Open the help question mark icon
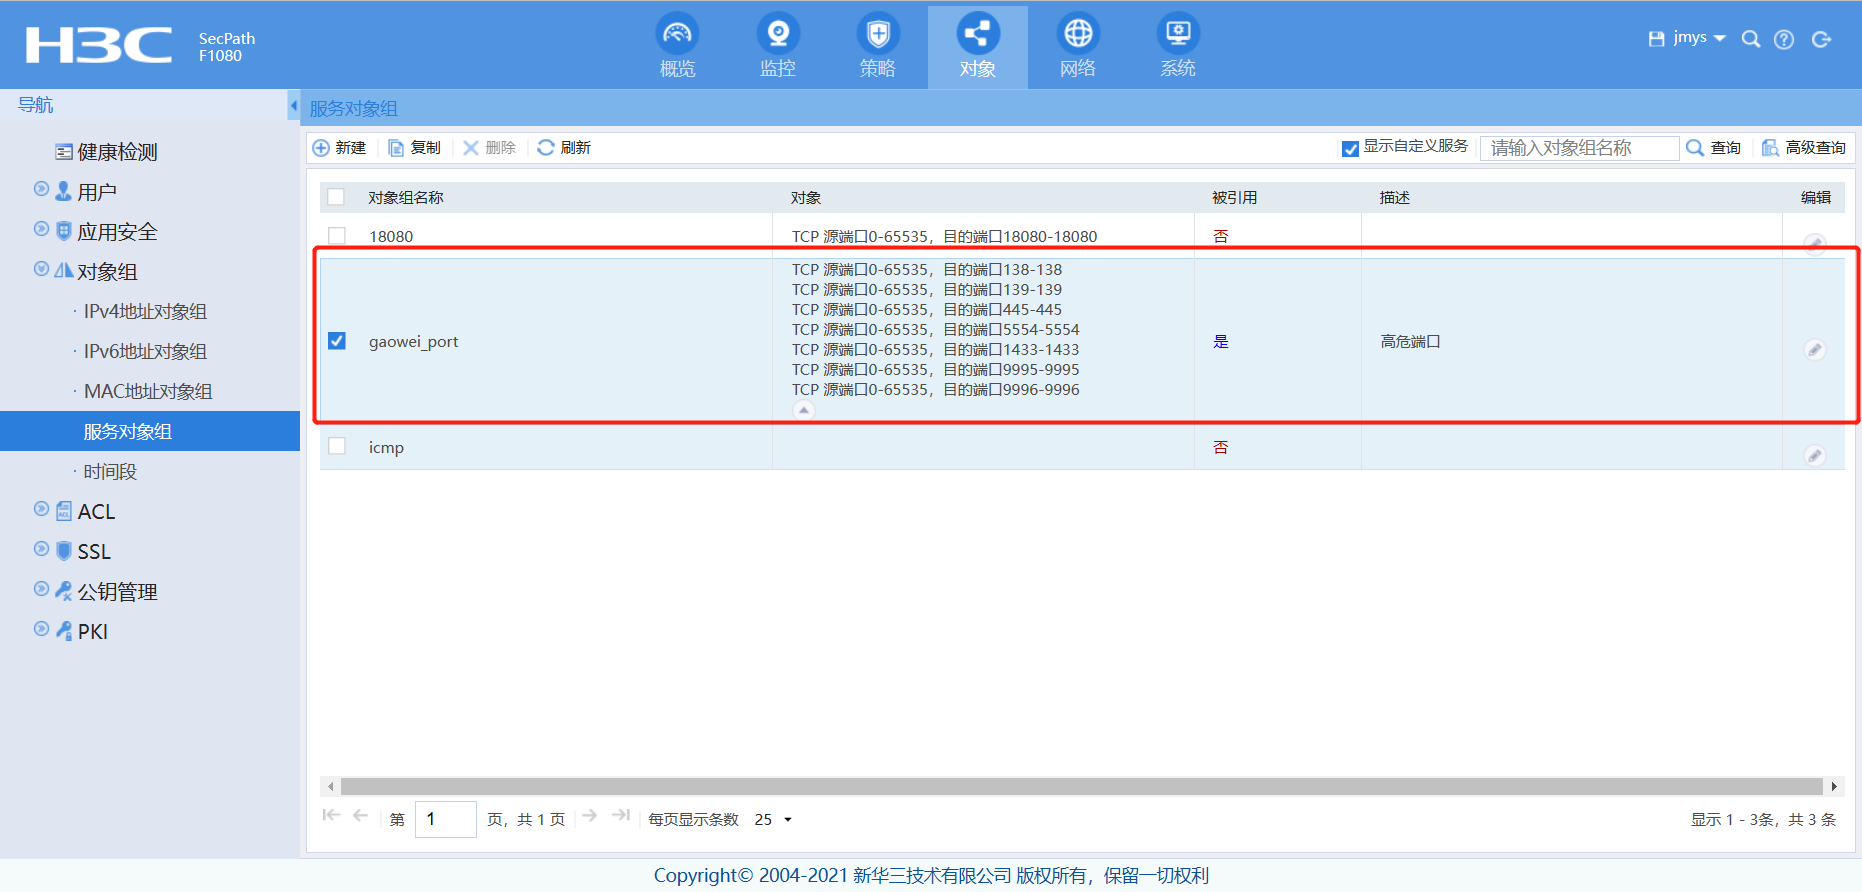The image size is (1862, 892). click(x=1784, y=39)
